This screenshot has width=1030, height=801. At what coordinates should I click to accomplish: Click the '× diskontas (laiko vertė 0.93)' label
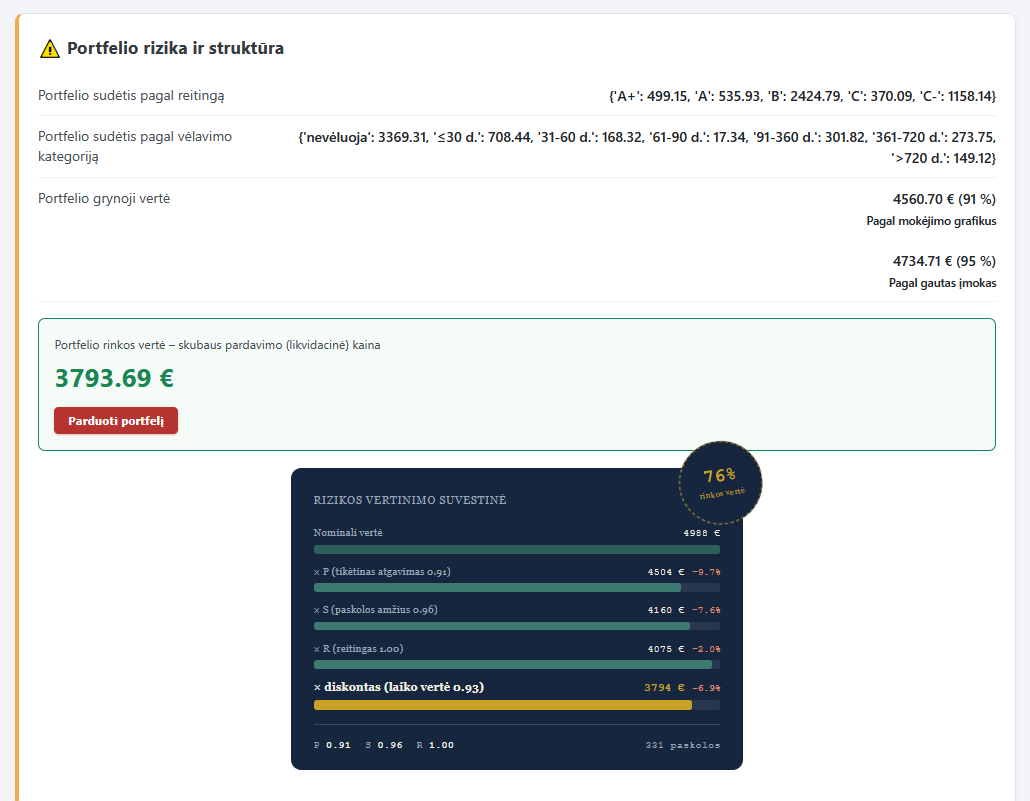[x=399, y=687]
